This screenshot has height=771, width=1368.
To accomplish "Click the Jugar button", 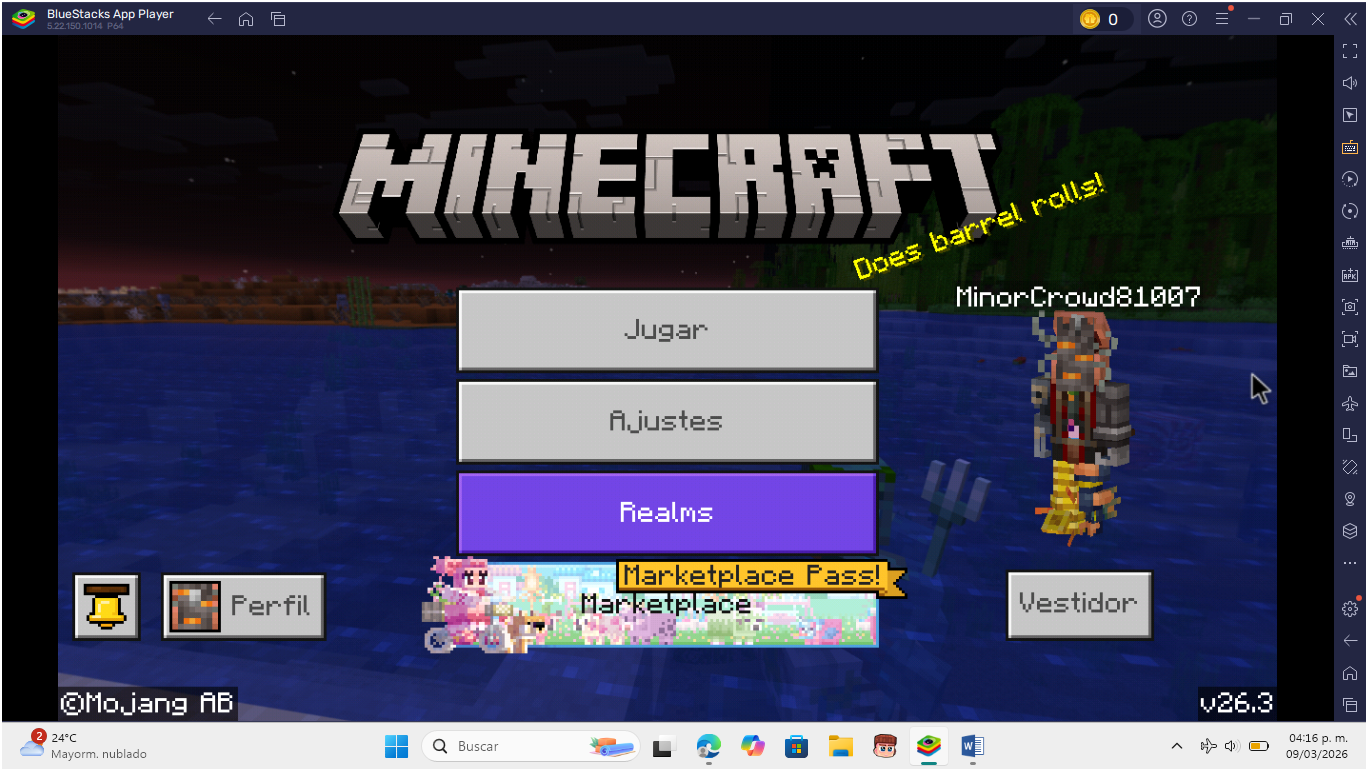I will 666,330.
